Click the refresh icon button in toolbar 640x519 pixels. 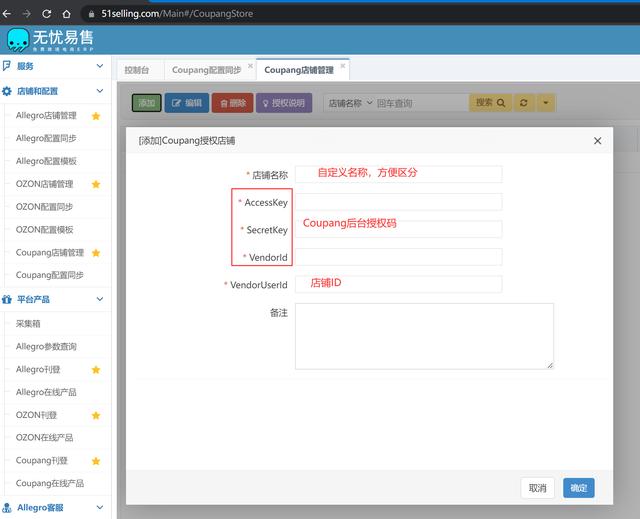click(x=524, y=103)
